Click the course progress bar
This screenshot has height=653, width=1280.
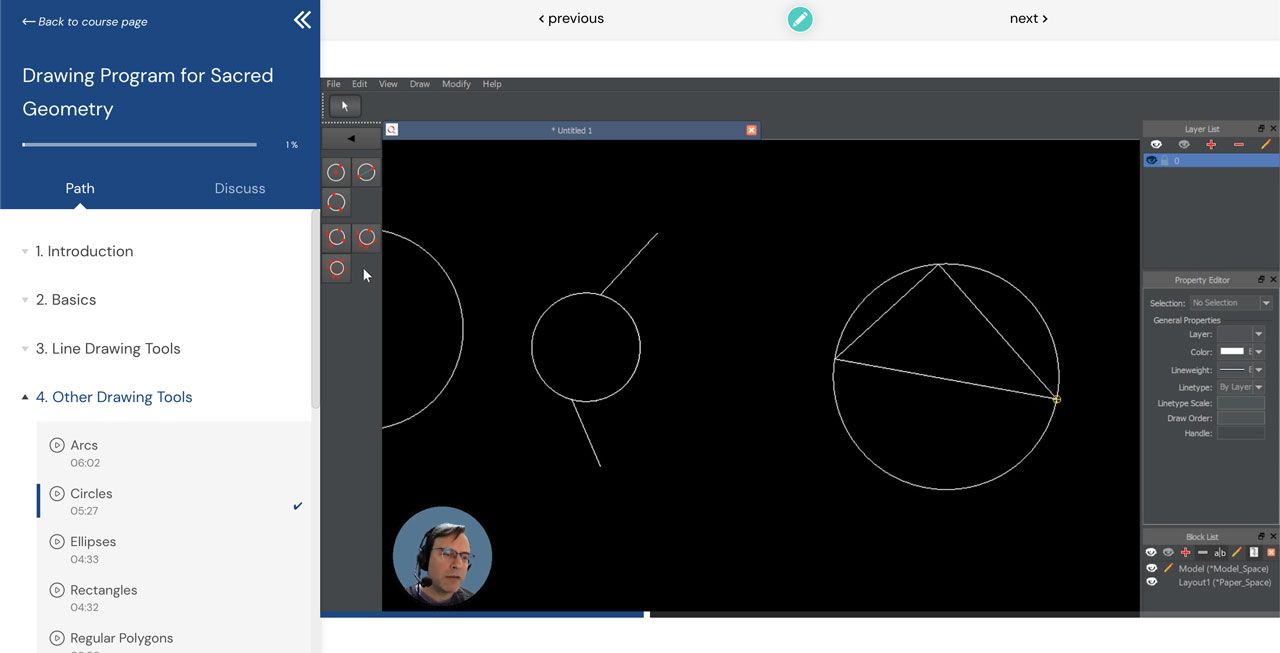pyautogui.click(x=139, y=145)
